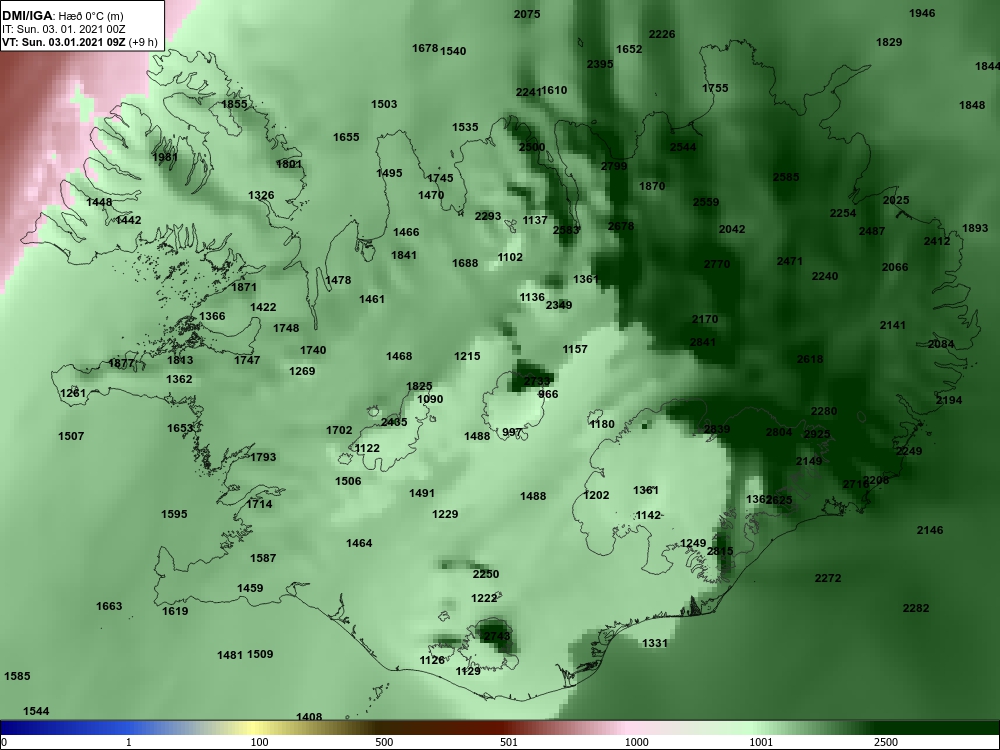Viewport: 1000px width, 750px height.
Task: Select the map value 2799
Action: [x=614, y=166]
